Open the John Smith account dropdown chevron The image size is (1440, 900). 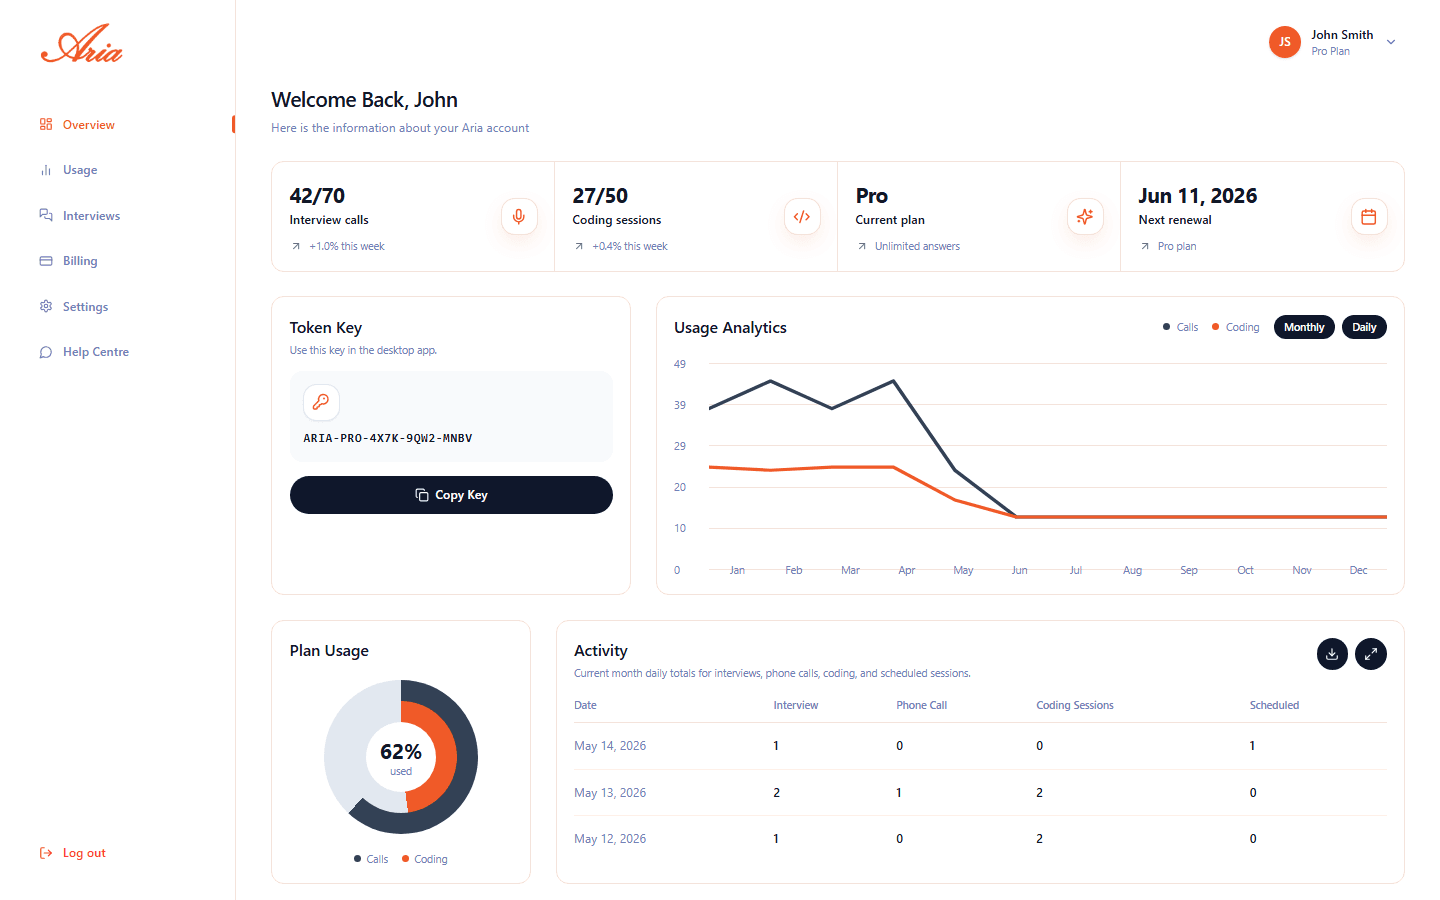tap(1391, 42)
